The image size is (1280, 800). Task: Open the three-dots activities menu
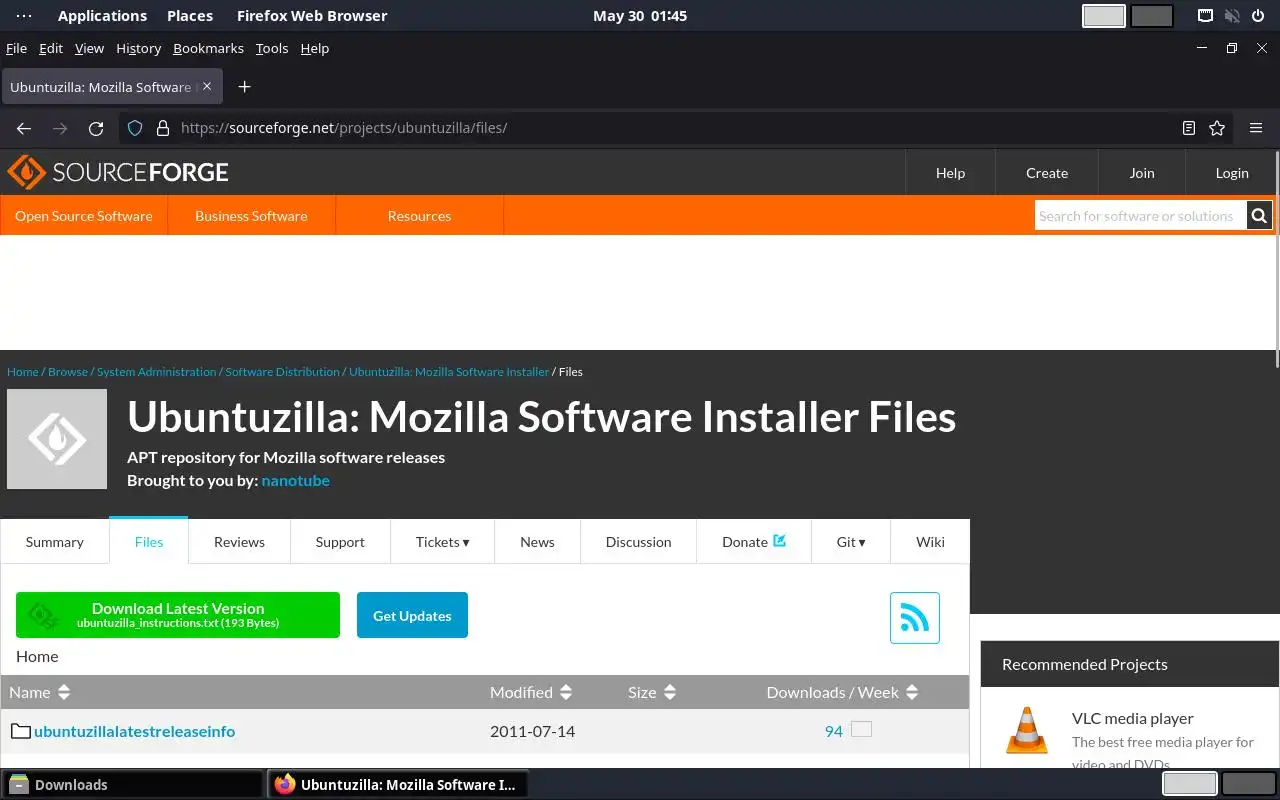(24, 16)
